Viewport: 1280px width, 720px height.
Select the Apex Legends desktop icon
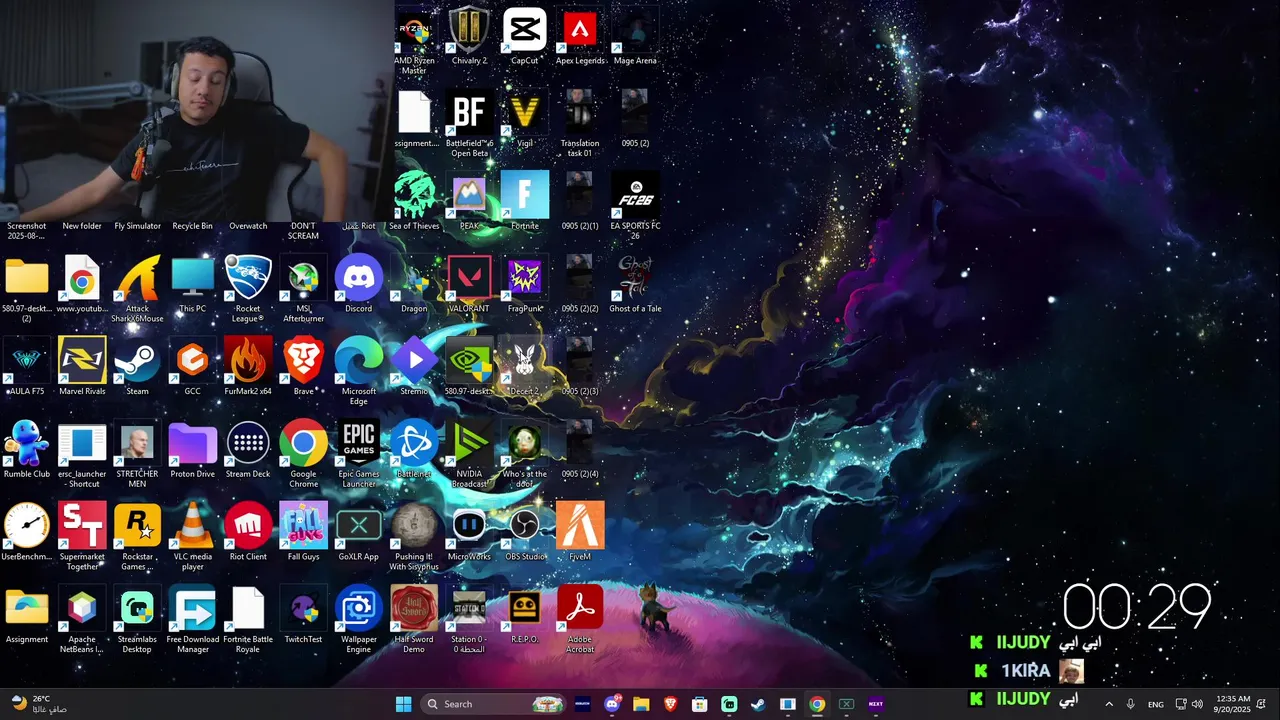pos(580,30)
